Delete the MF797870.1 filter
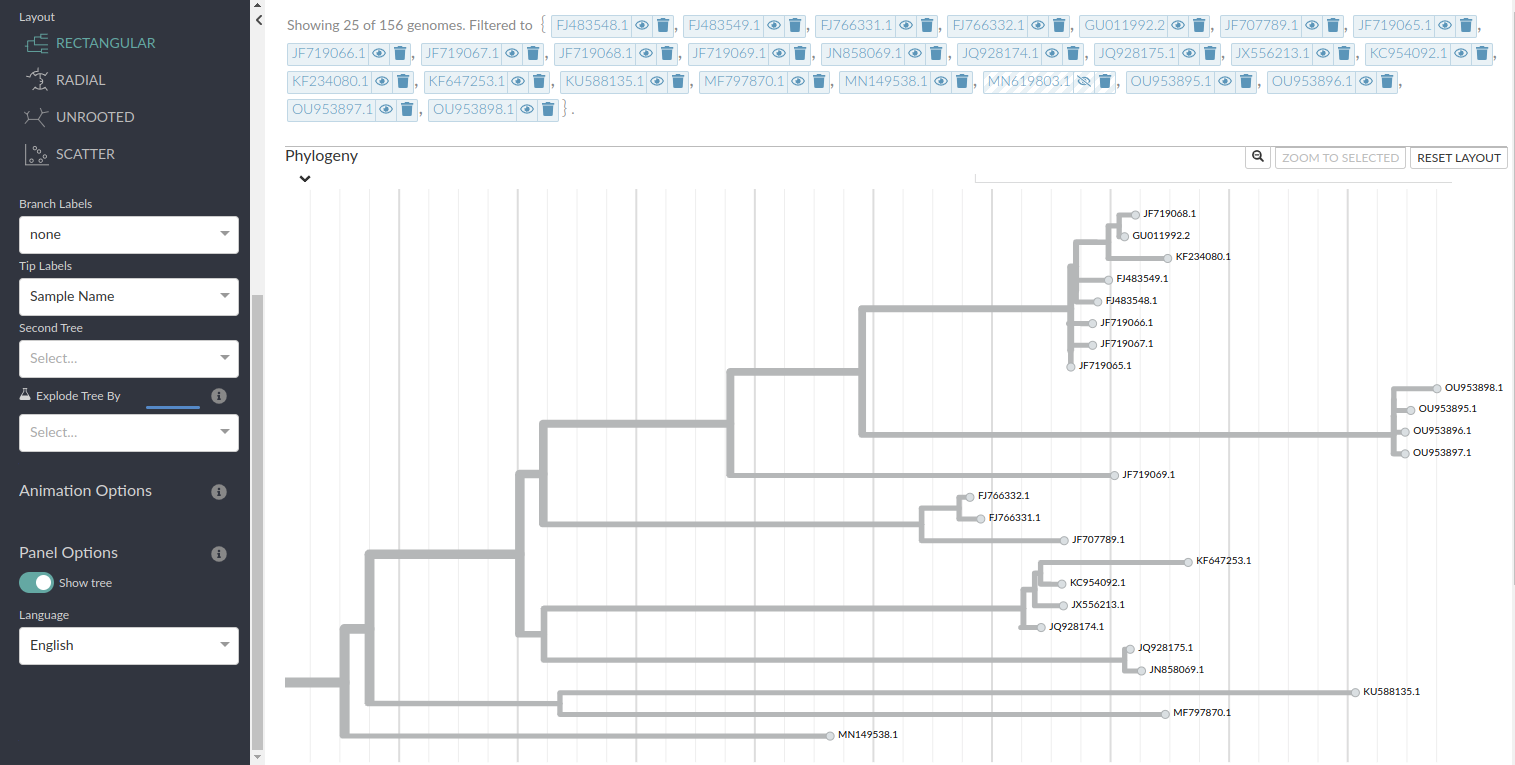The image size is (1515, 765). point(819,81)
